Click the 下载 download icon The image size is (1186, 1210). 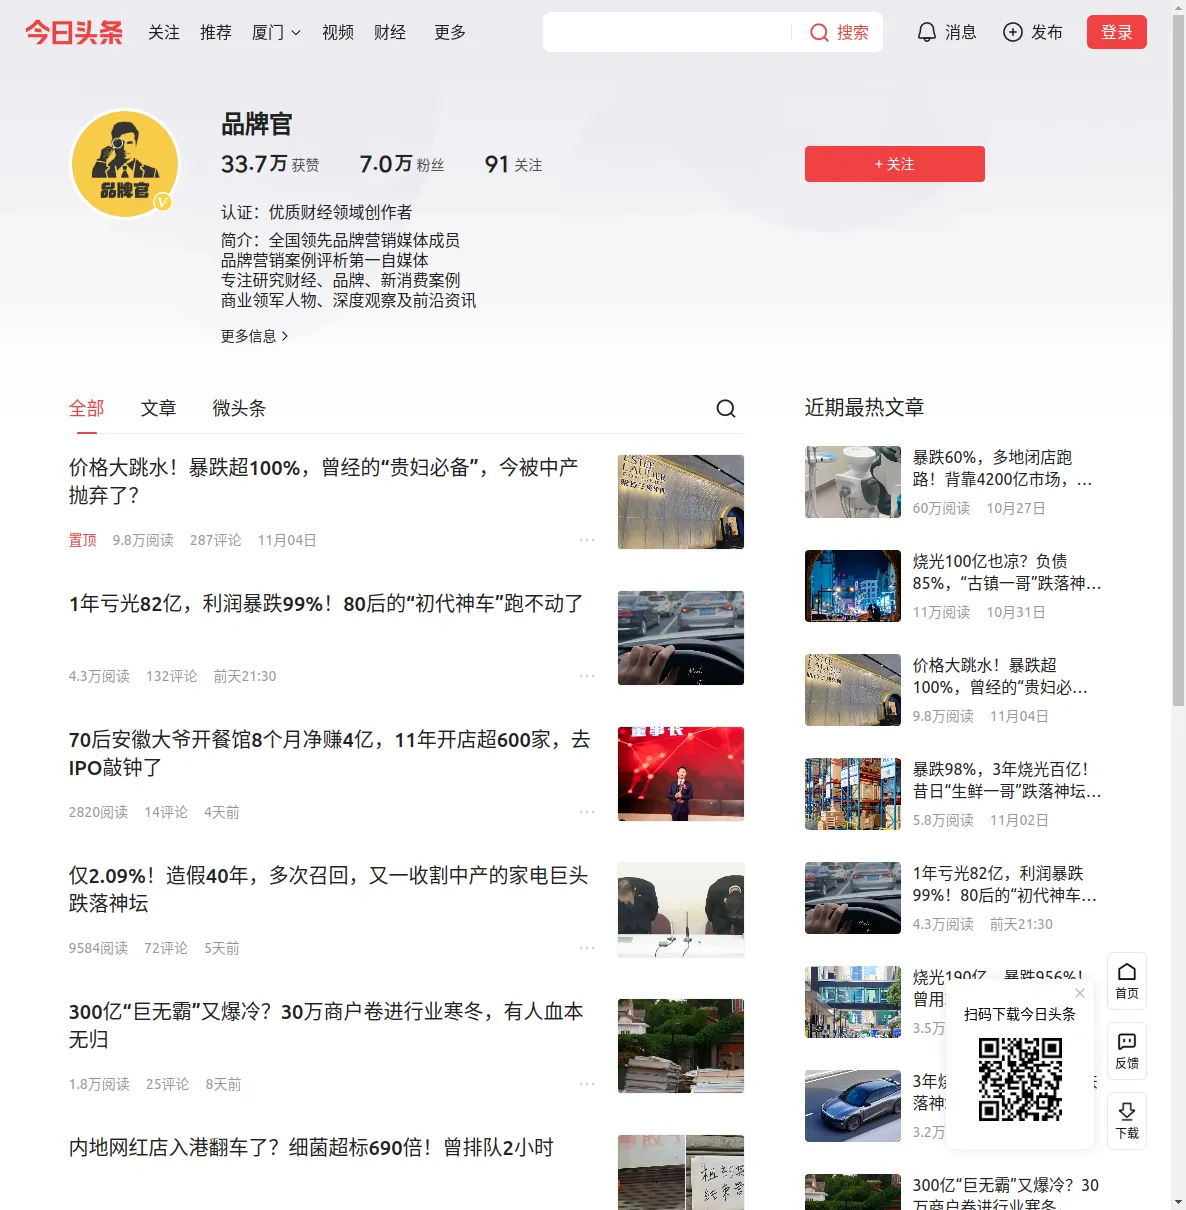tap(1127, 1121)
